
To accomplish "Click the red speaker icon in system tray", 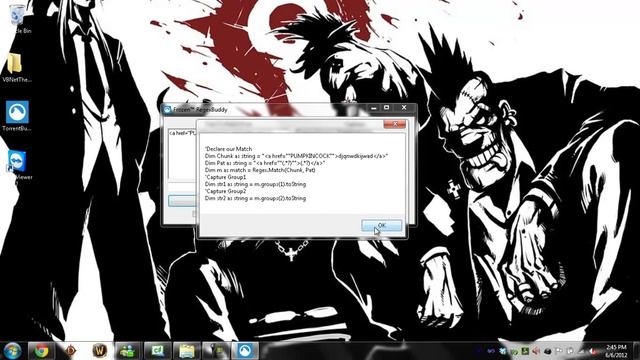I will [536, 351].
